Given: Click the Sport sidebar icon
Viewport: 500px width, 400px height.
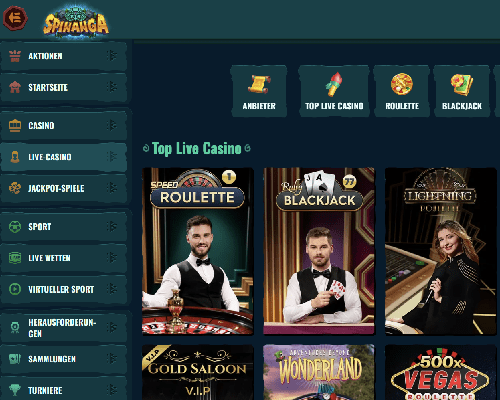Looking at the screenshot, I should click(15, 227).
